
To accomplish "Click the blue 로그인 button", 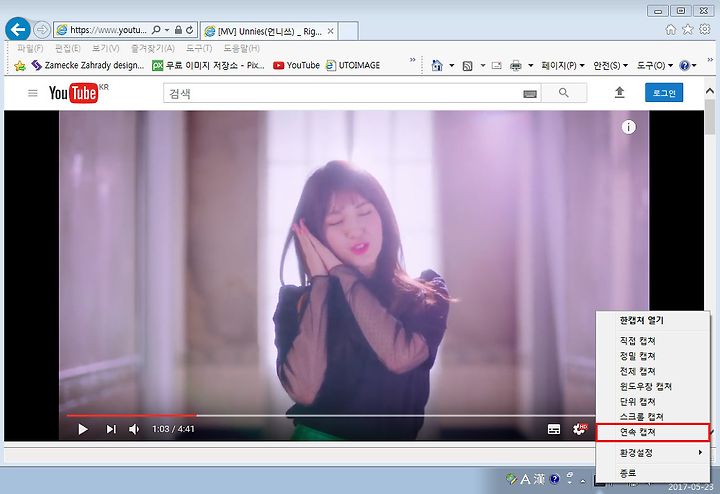I will coord(664,93).
